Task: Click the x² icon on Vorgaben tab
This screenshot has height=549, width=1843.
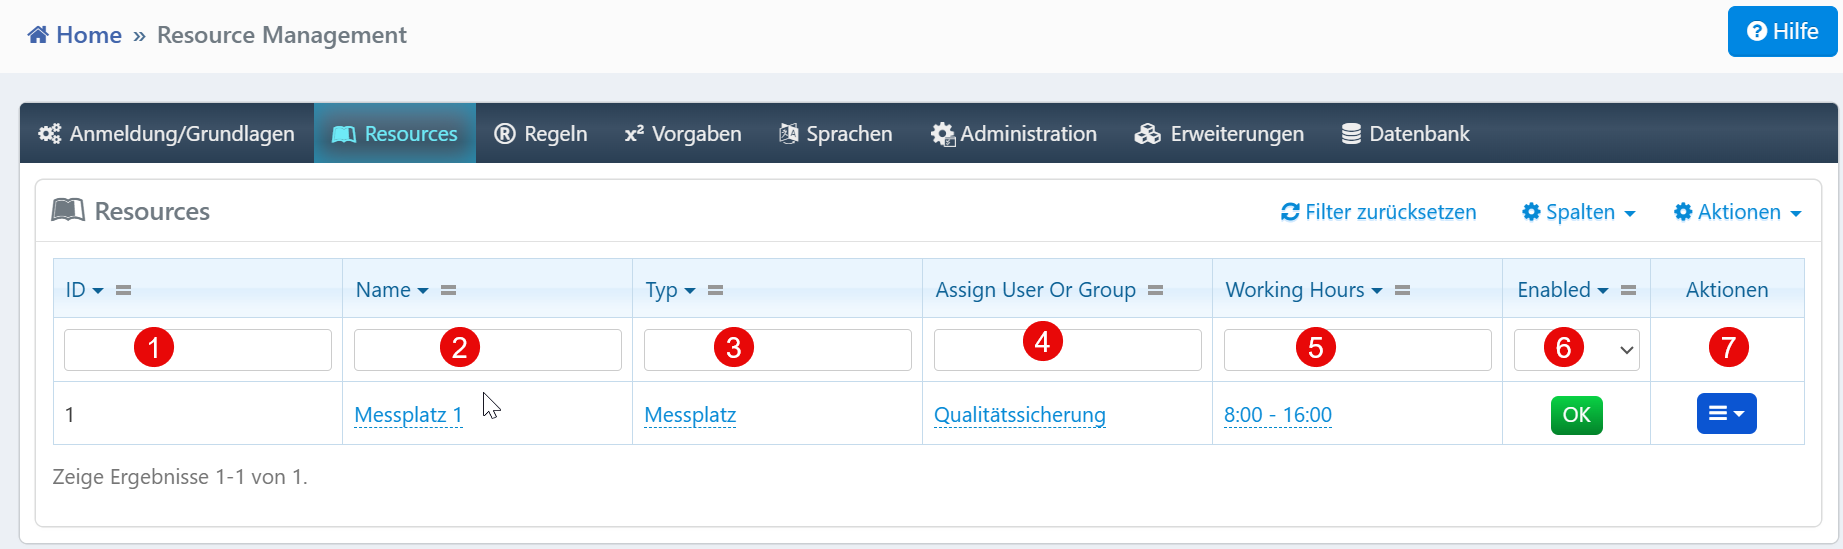Action: 634,134
